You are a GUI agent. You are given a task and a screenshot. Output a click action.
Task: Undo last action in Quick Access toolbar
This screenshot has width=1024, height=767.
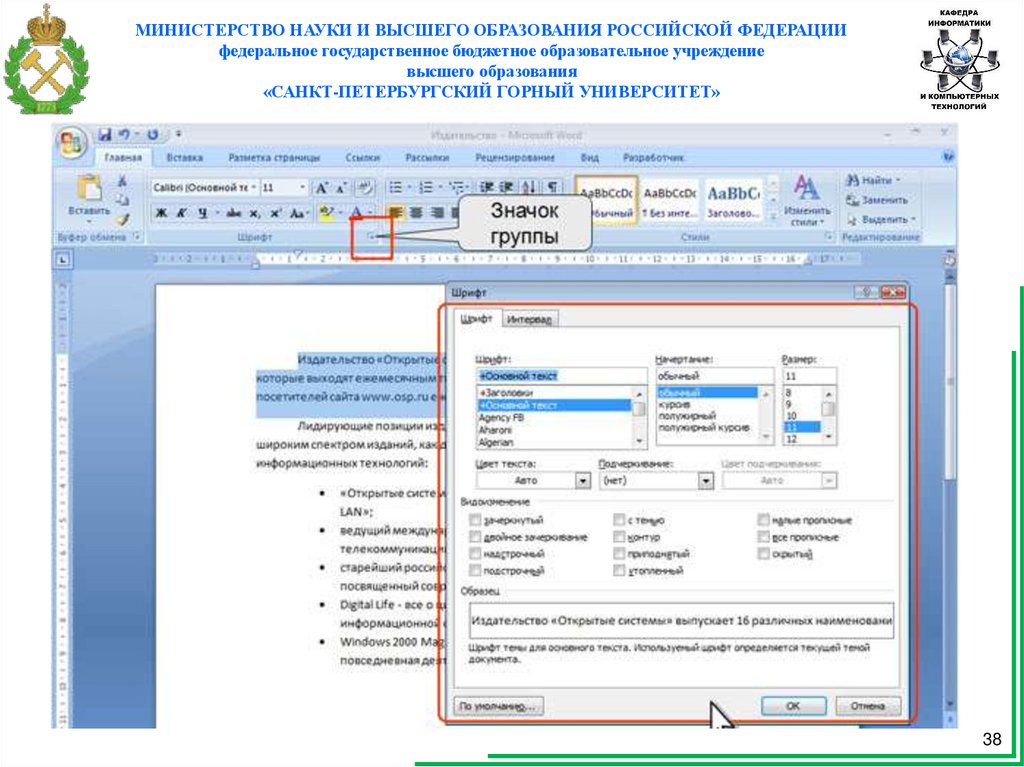coord(124,135)
